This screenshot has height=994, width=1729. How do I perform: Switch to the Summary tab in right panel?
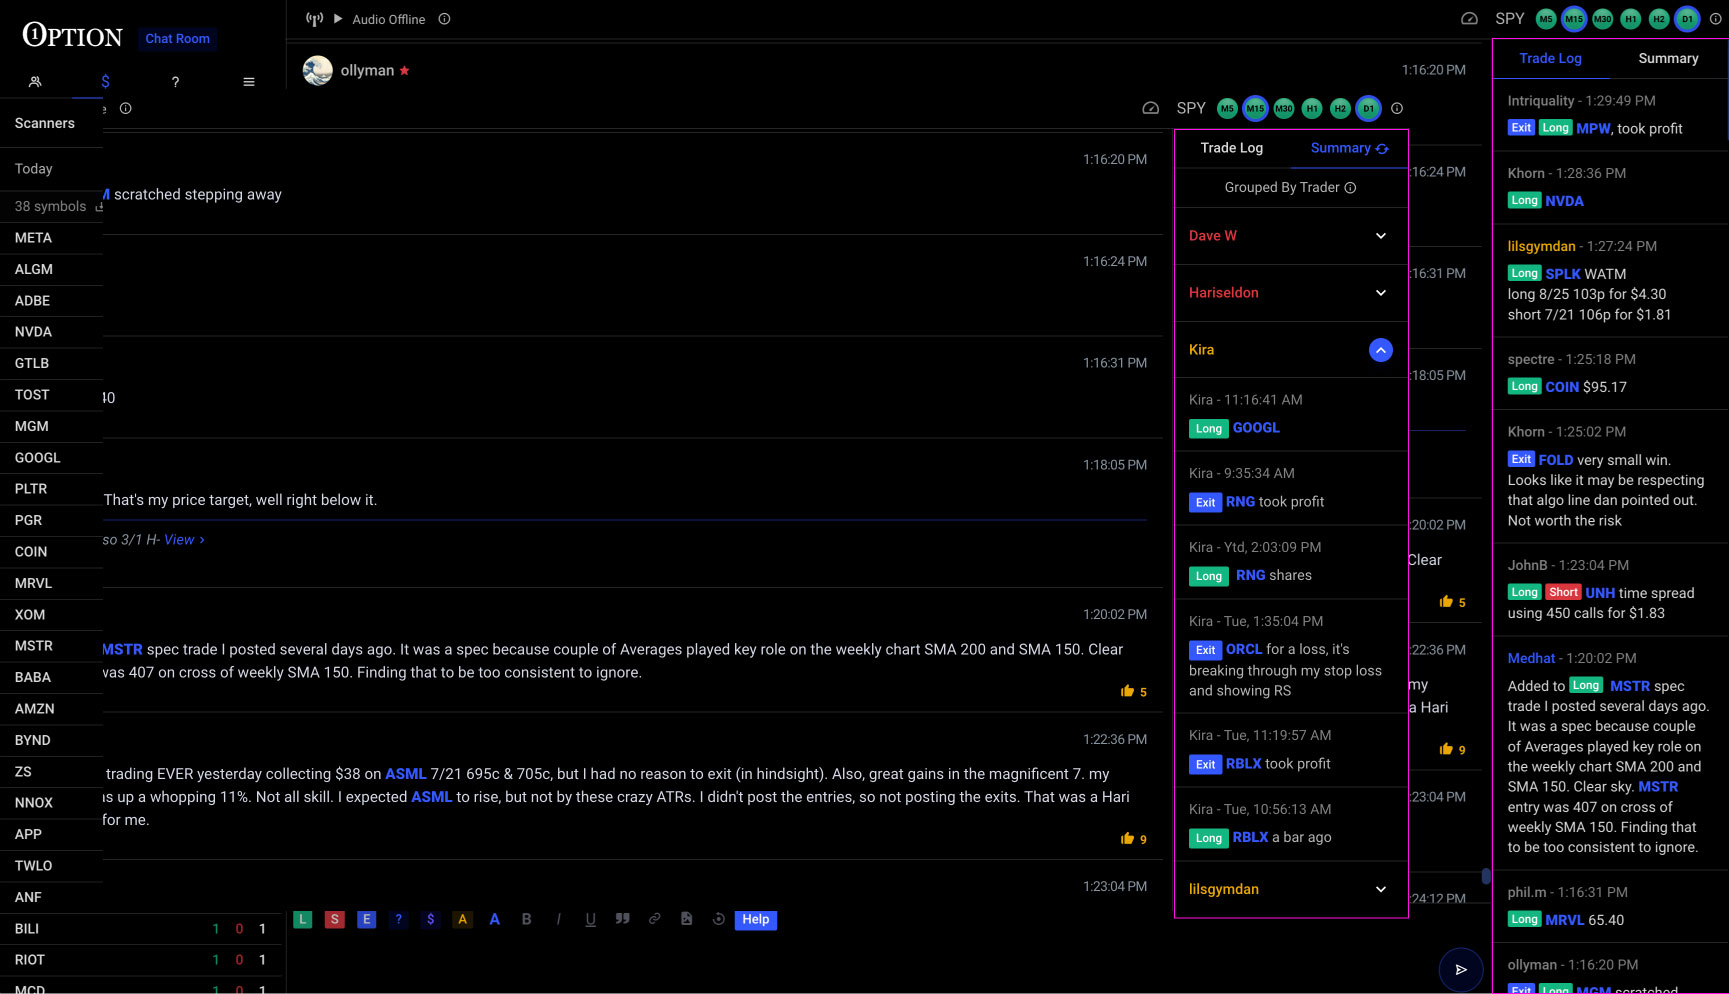1668,58
